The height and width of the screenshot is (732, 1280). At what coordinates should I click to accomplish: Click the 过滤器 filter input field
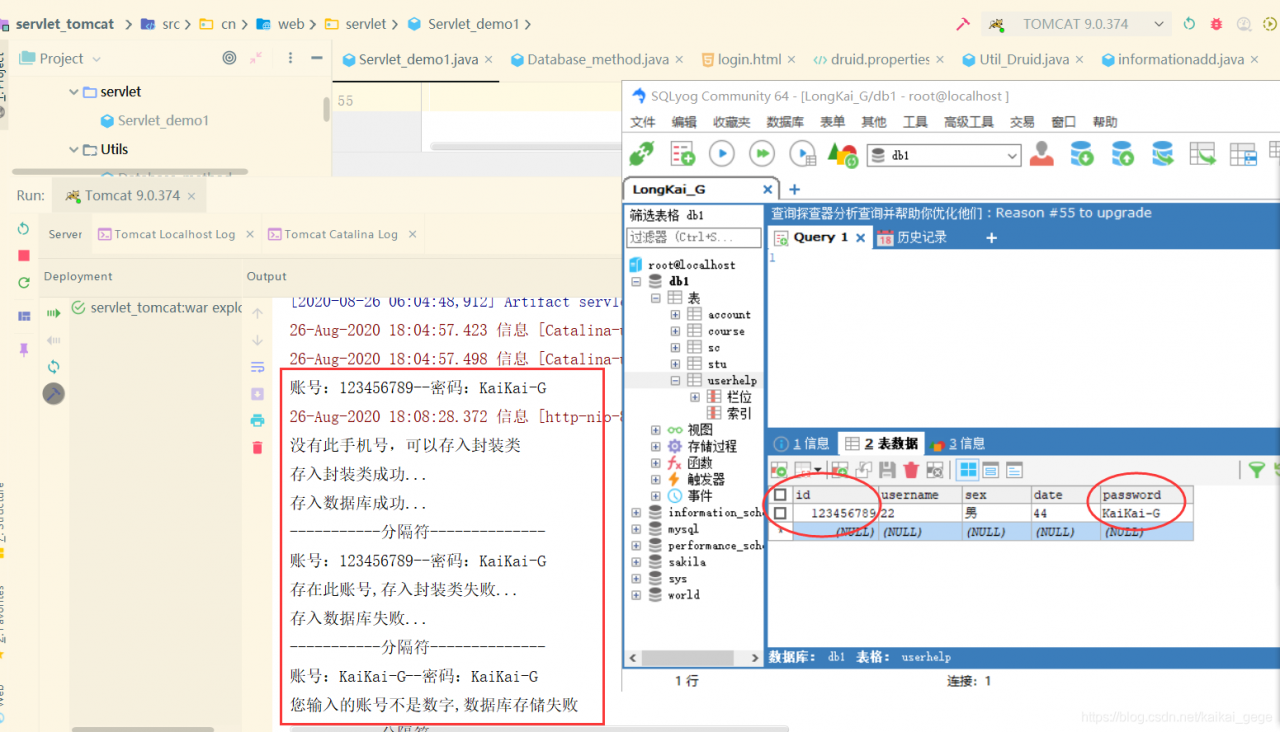click(x=694, y=236)
